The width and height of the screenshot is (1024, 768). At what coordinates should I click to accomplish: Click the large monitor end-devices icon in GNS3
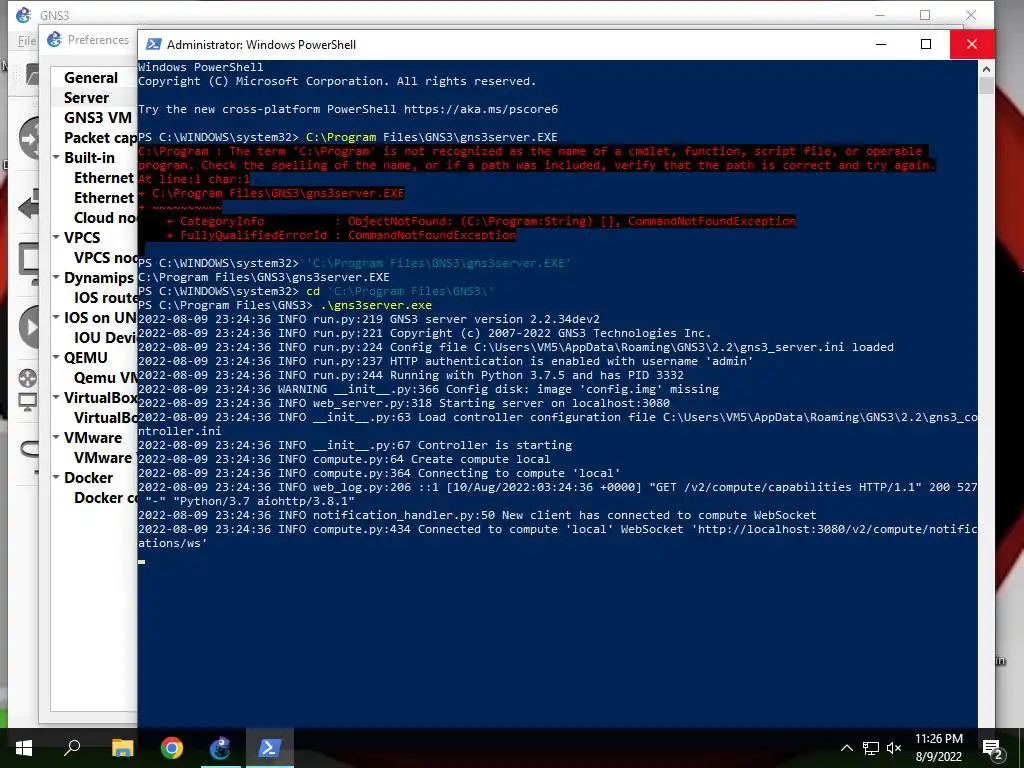coord(30,263)
